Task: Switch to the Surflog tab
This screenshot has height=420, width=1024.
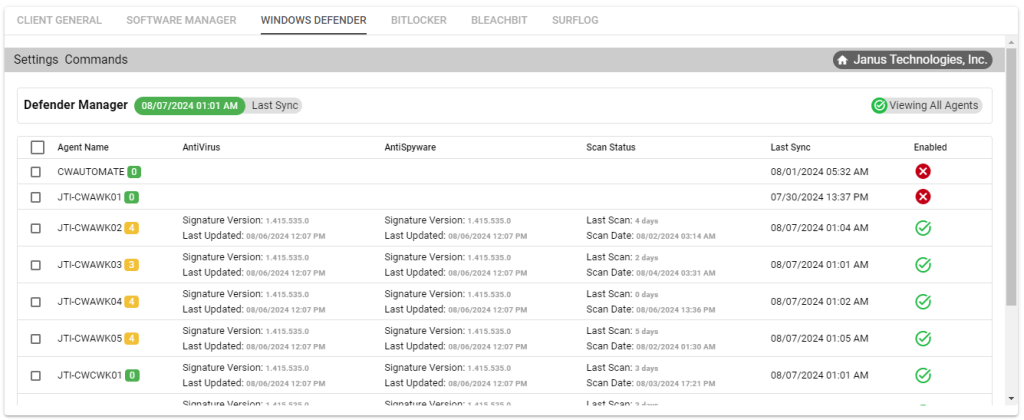Action: point(575,20)
